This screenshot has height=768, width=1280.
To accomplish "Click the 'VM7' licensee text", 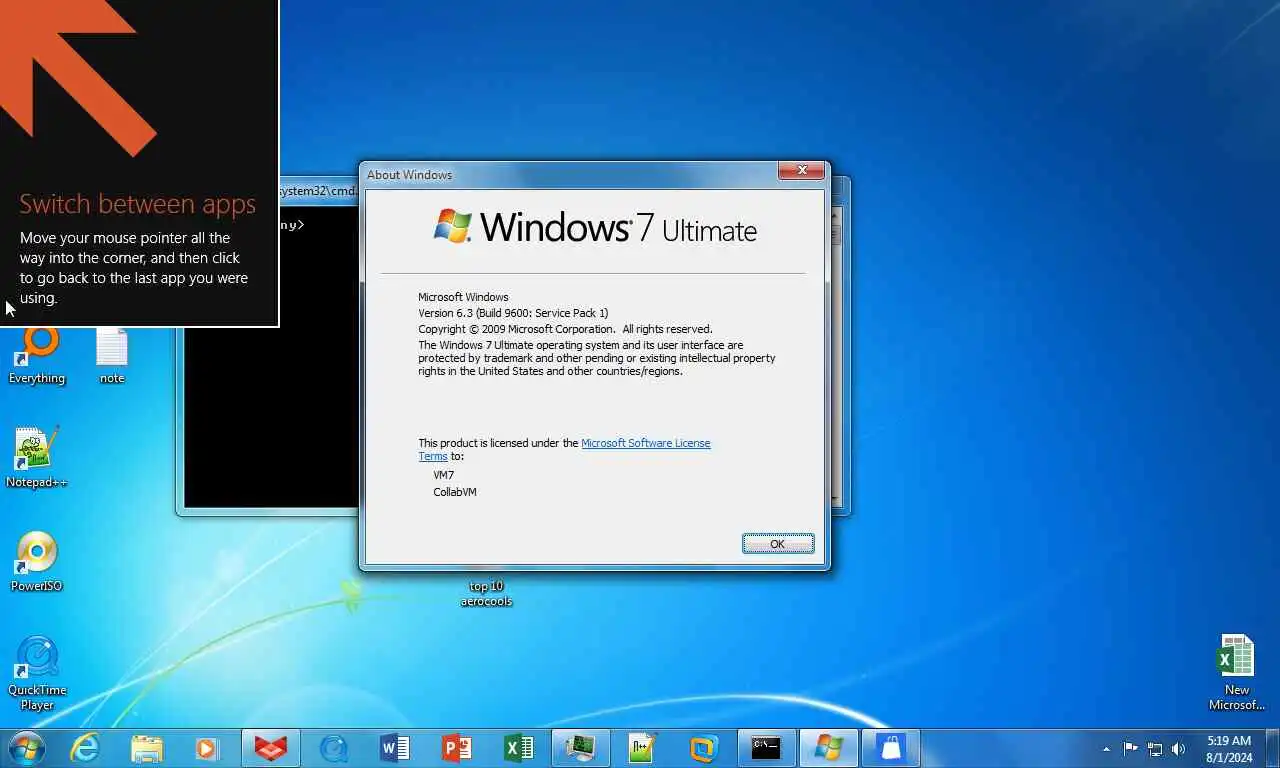I will point(443,475).
